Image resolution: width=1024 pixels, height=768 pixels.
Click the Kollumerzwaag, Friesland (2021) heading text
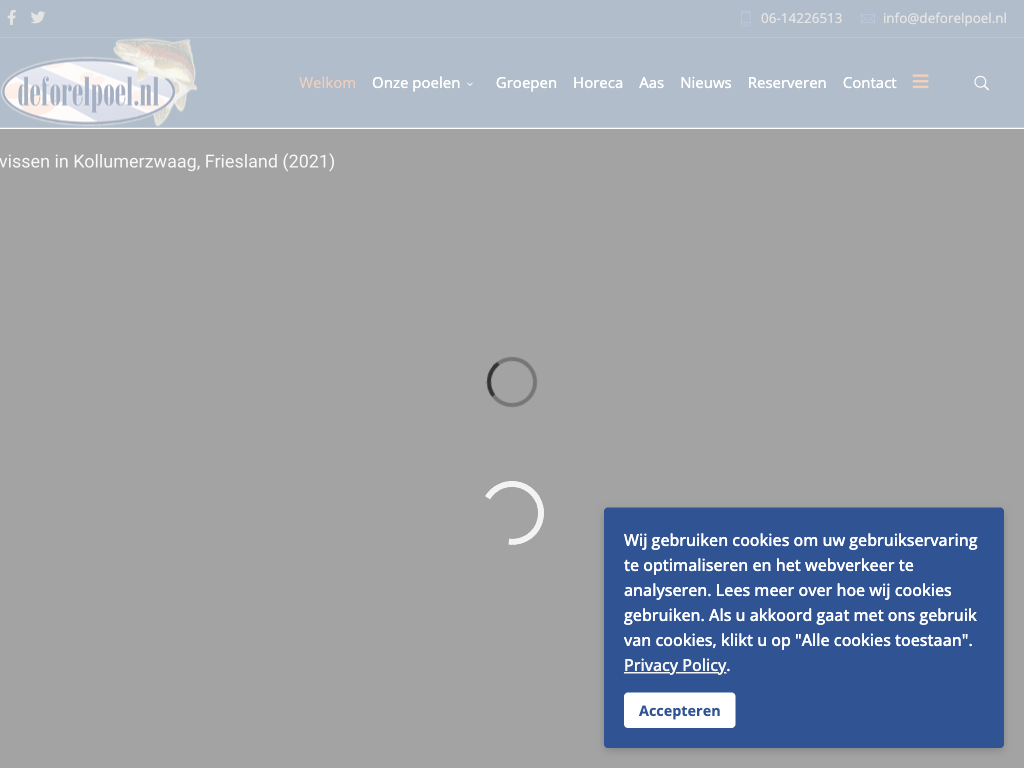pyautogui.click(x=167, y=161)
